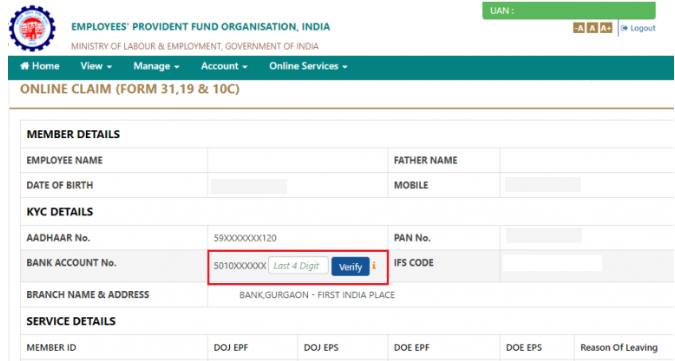Click the masked account number 5010XXXXXX
675x361 pixels.
240,266
